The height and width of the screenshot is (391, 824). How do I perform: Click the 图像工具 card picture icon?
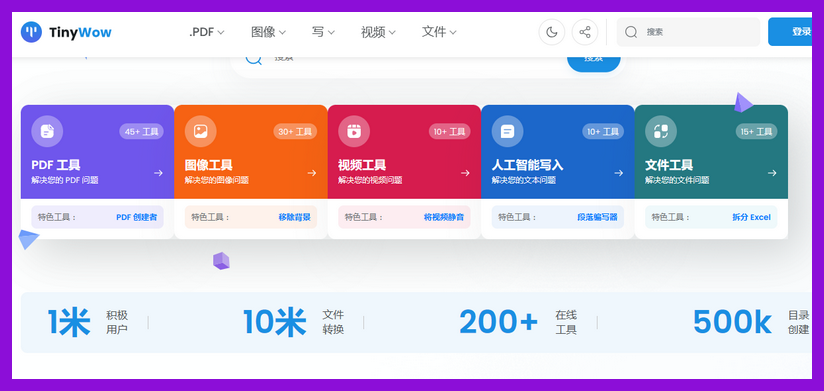pos(201,131)
